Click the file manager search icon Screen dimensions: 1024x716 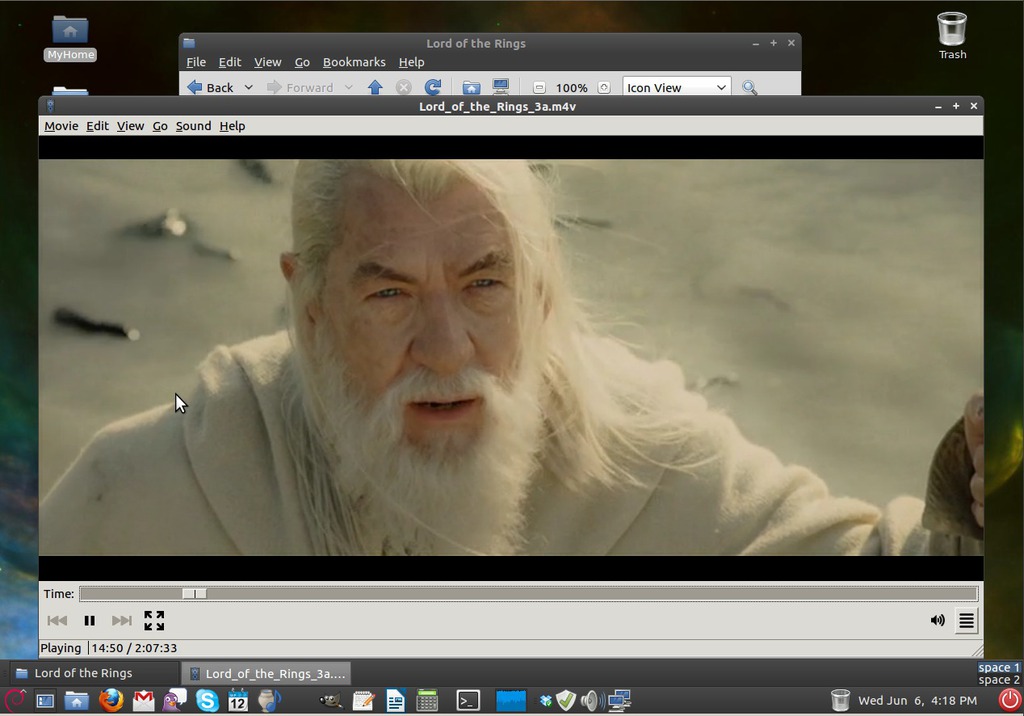[750, 88]
